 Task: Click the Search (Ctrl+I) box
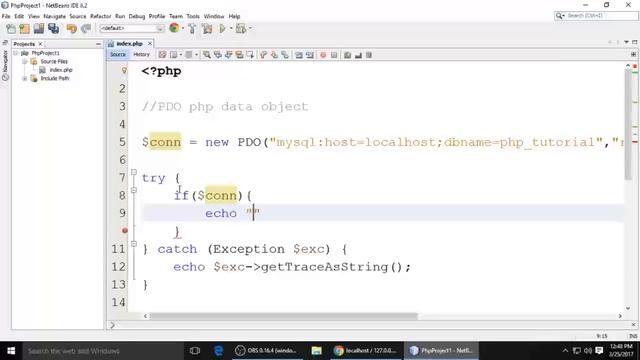[x=596, y=16]
